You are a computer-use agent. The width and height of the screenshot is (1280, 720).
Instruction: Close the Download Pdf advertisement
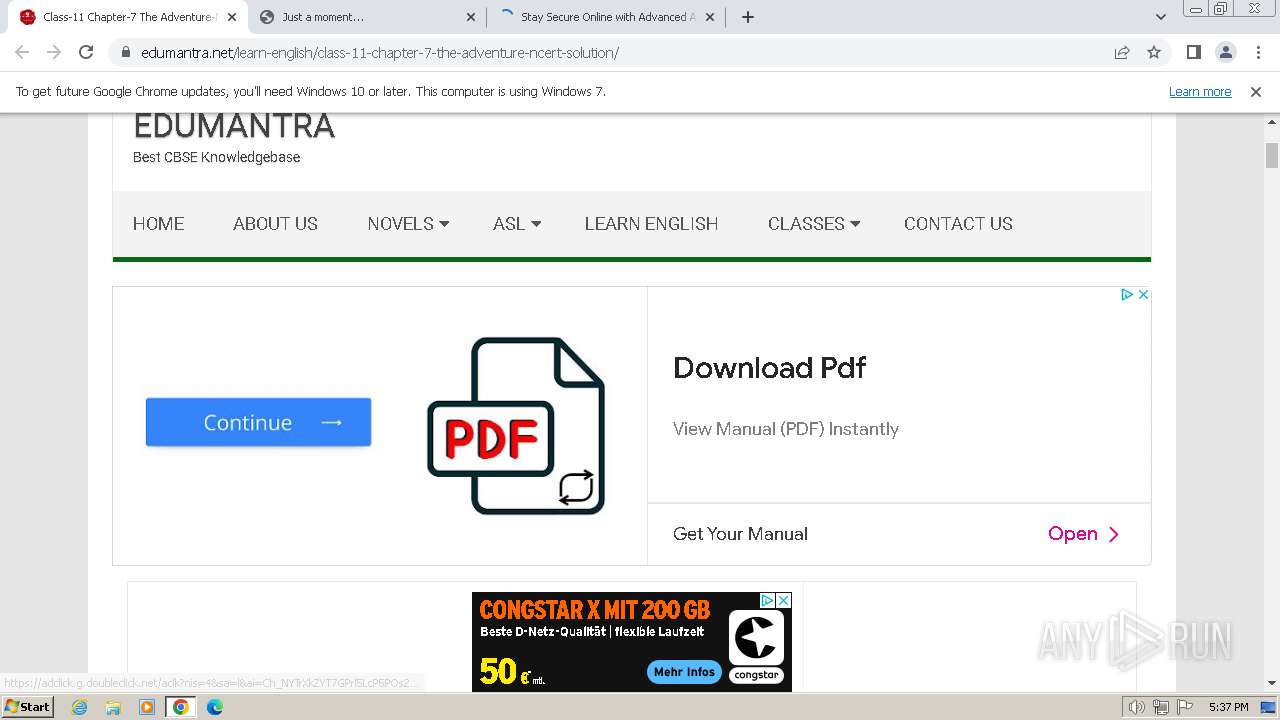1143,294
